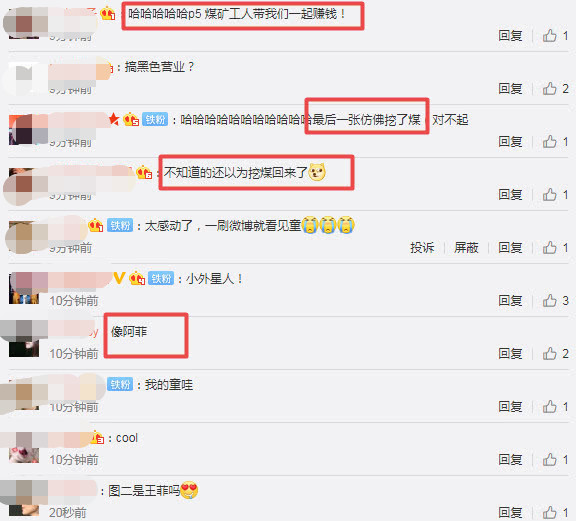Click 铁粉 badge on 我的童哇 comment
Screen dimensions: 576x521
(120, 384)
